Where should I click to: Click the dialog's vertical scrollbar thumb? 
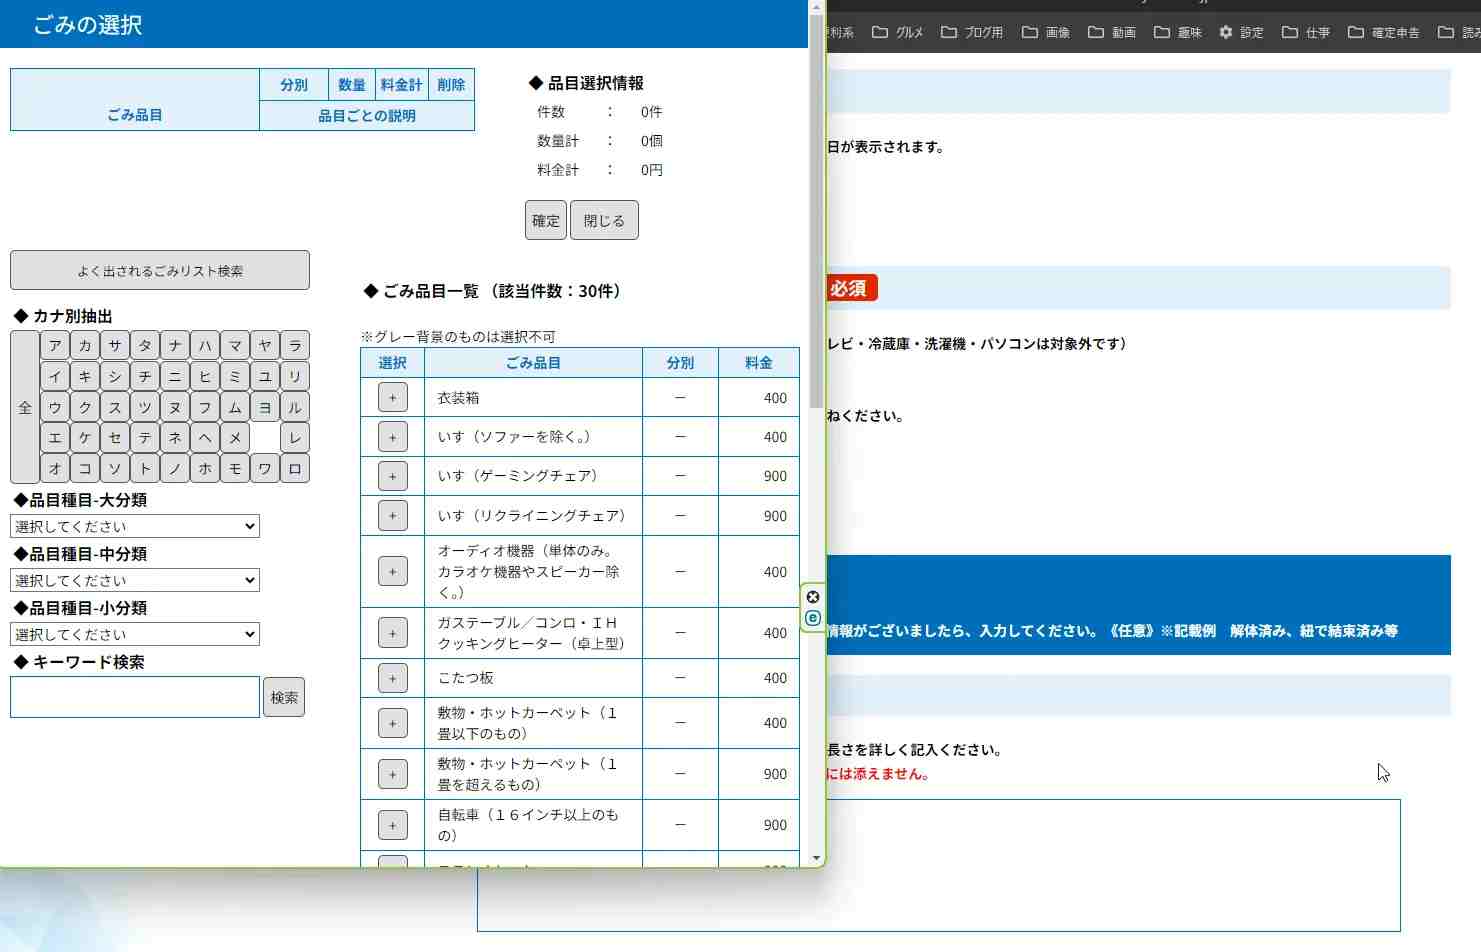point(816,210)
